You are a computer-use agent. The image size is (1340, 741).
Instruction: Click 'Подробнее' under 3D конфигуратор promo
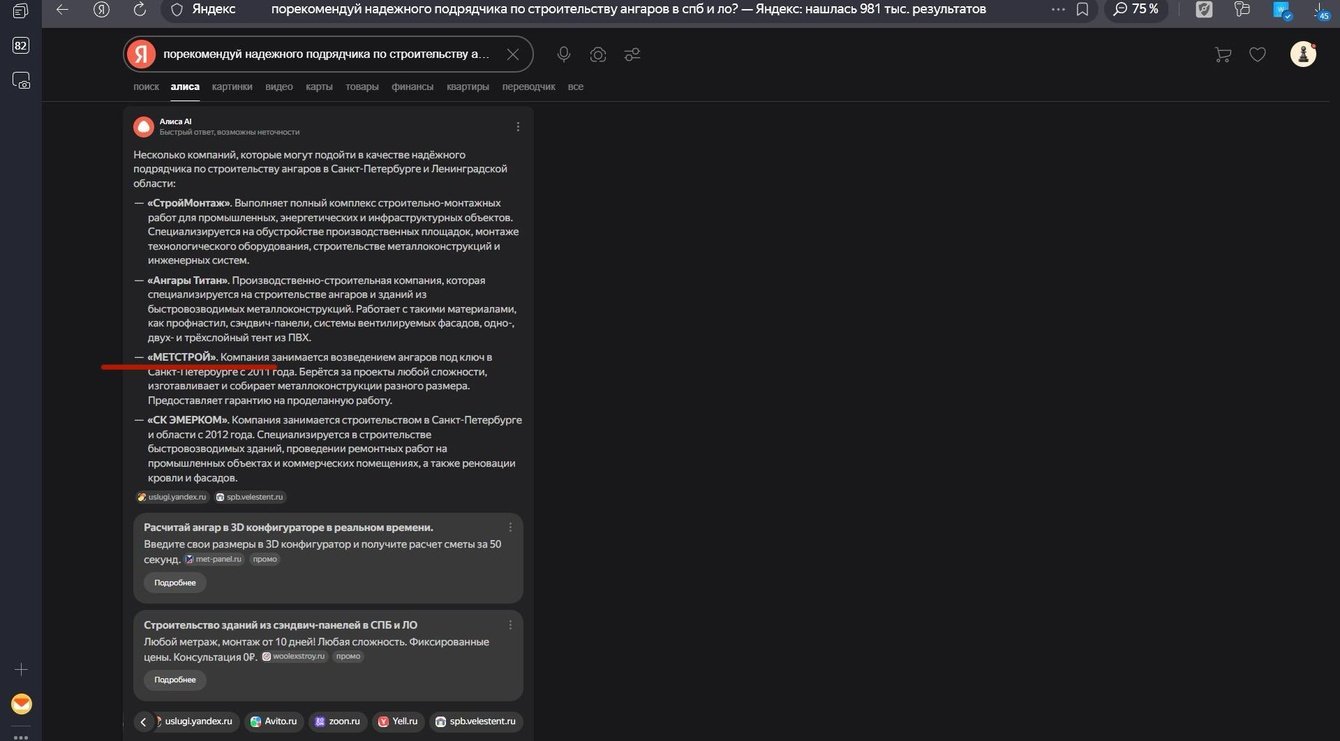(x=175, y=582)
